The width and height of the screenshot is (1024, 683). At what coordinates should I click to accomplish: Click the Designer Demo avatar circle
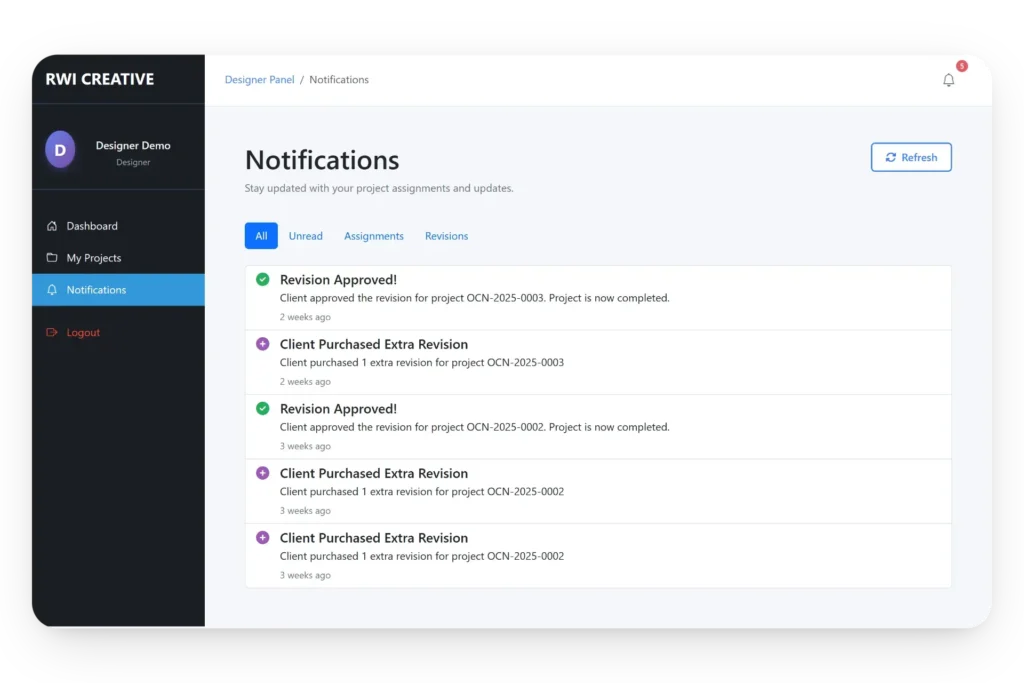coord(60,150)
